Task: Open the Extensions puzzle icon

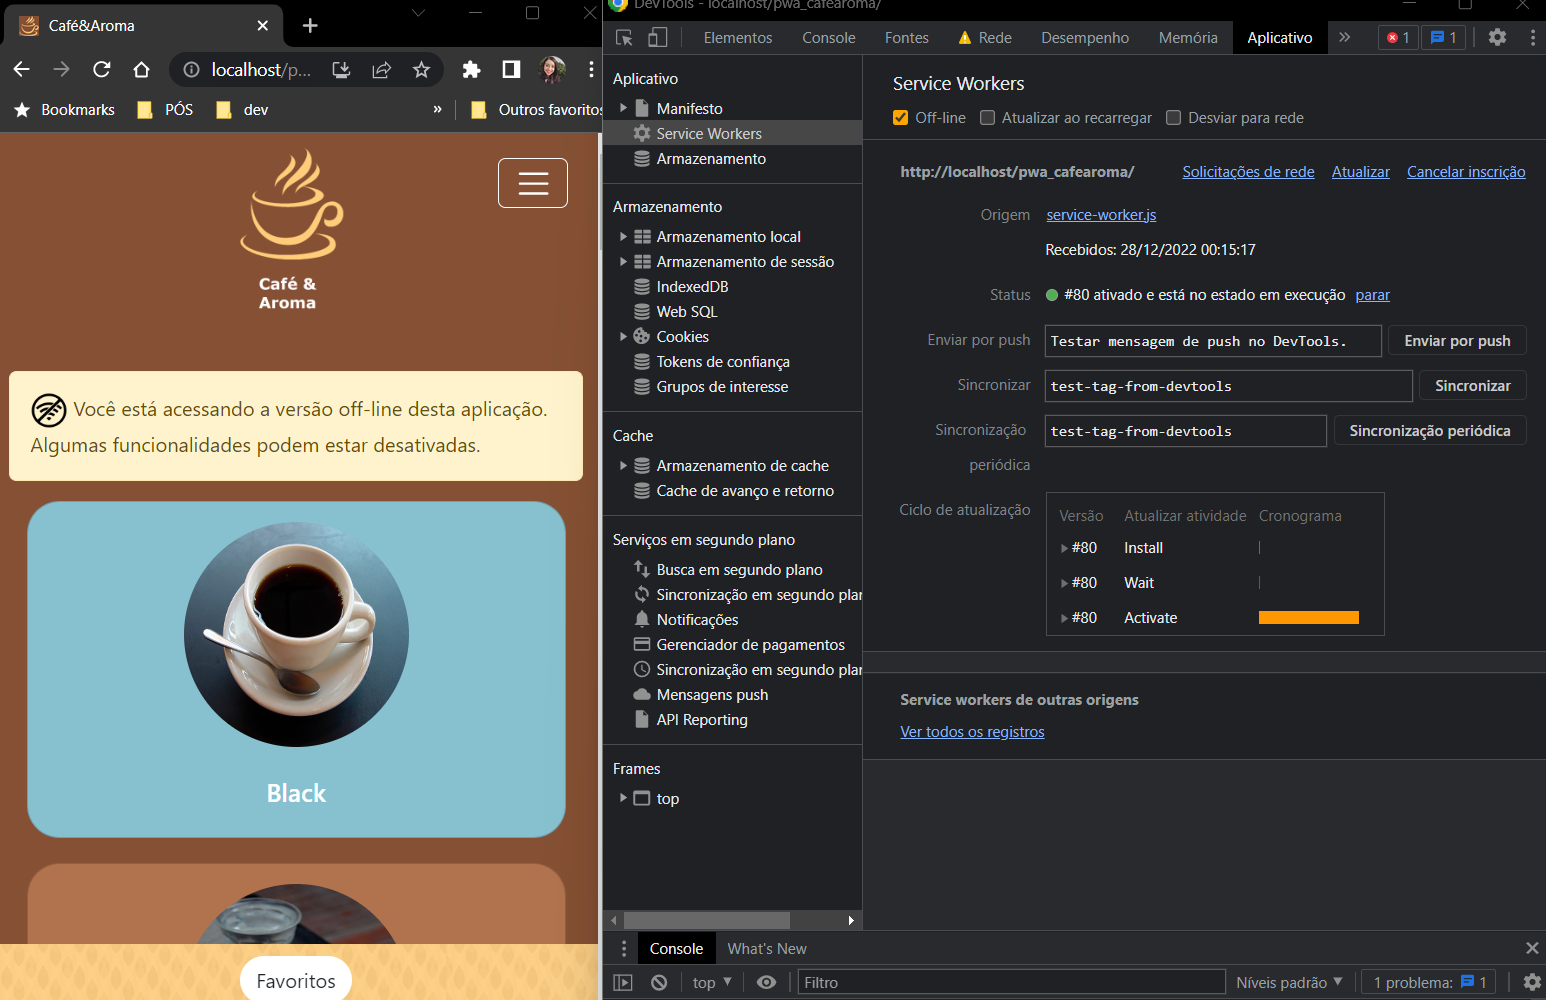Action: [x=471, y=69]
